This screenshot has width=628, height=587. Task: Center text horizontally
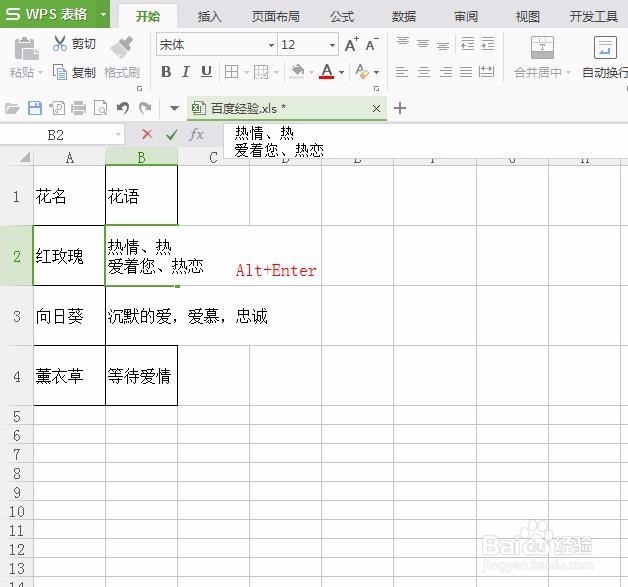pyautogui.click(x=424, y=72)
